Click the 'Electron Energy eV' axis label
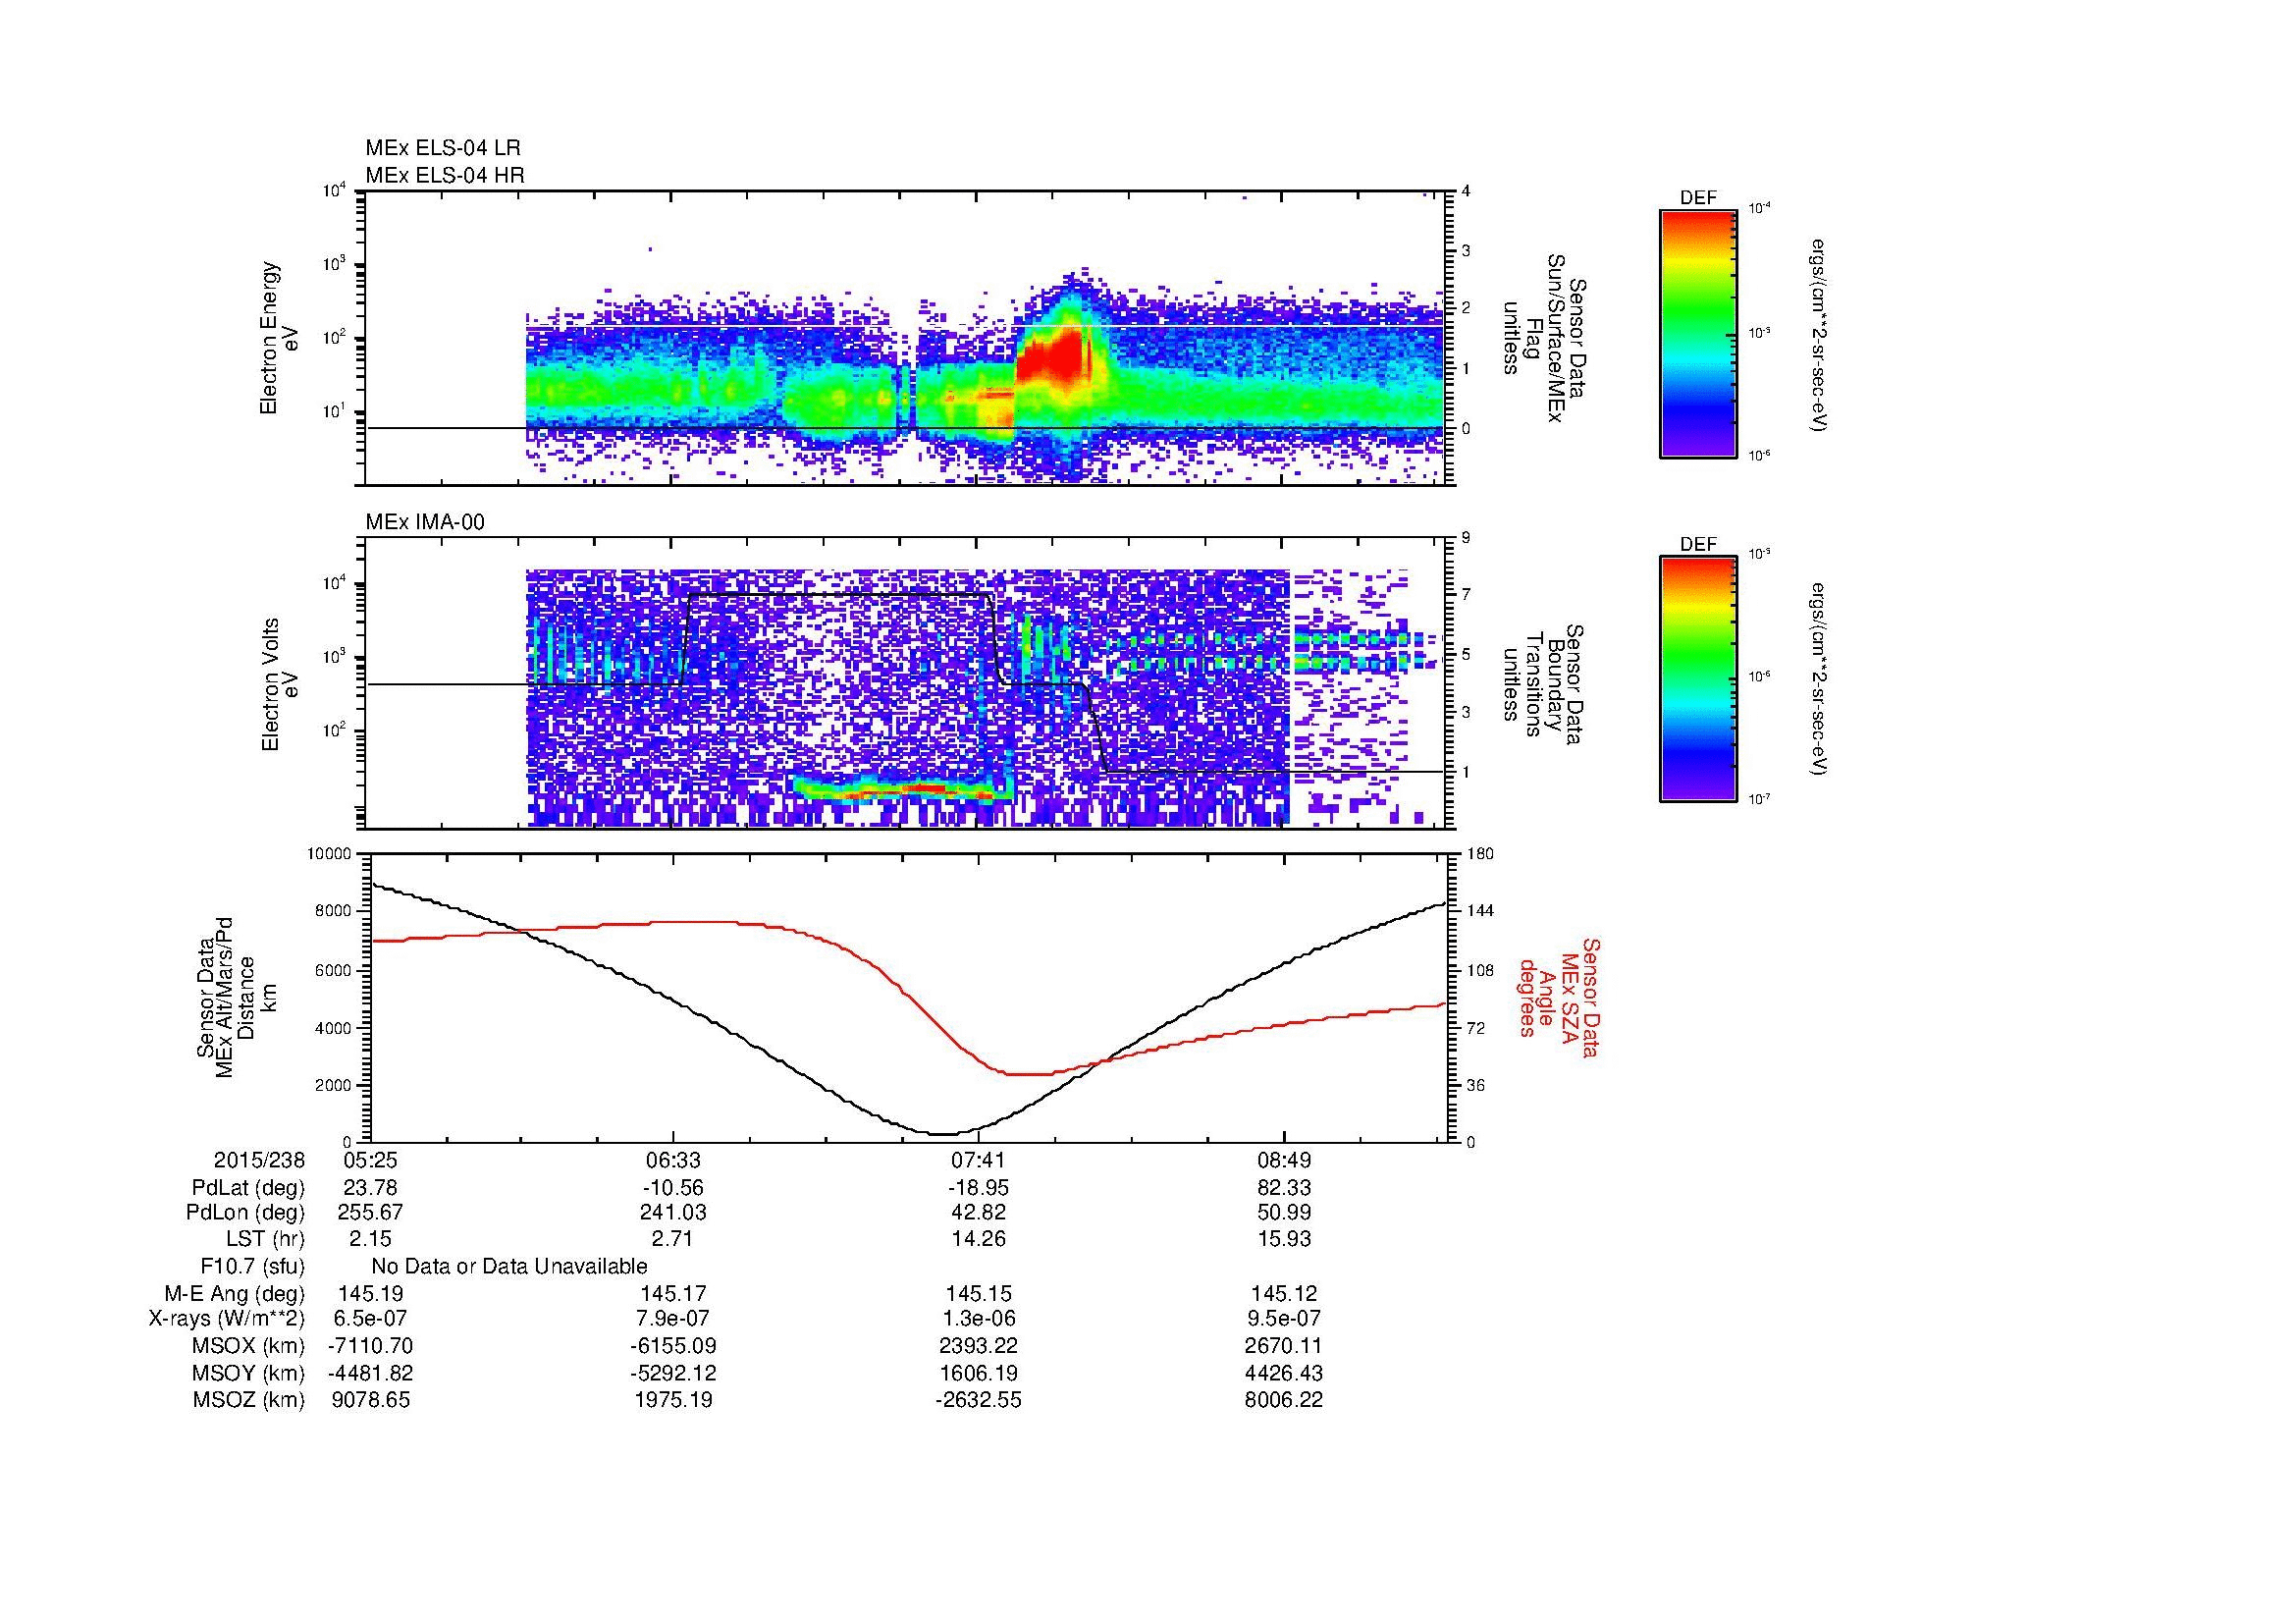This screenshot has height=1623, width=2296. click(280, 338)
